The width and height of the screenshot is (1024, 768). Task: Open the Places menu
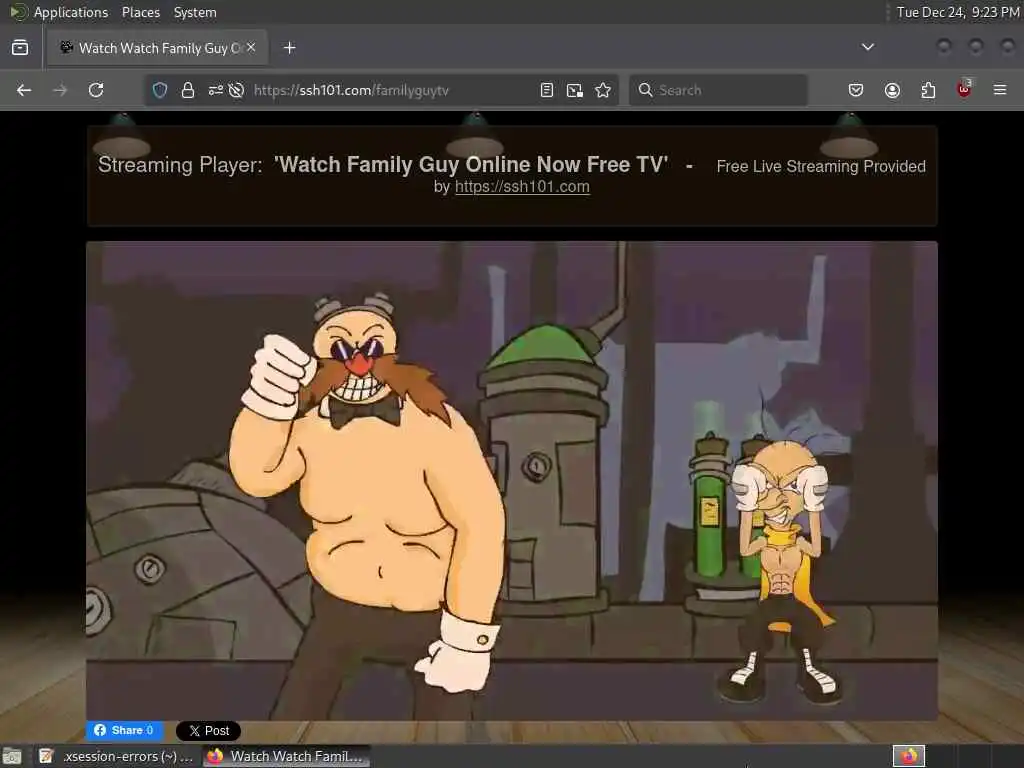(140, 12)
